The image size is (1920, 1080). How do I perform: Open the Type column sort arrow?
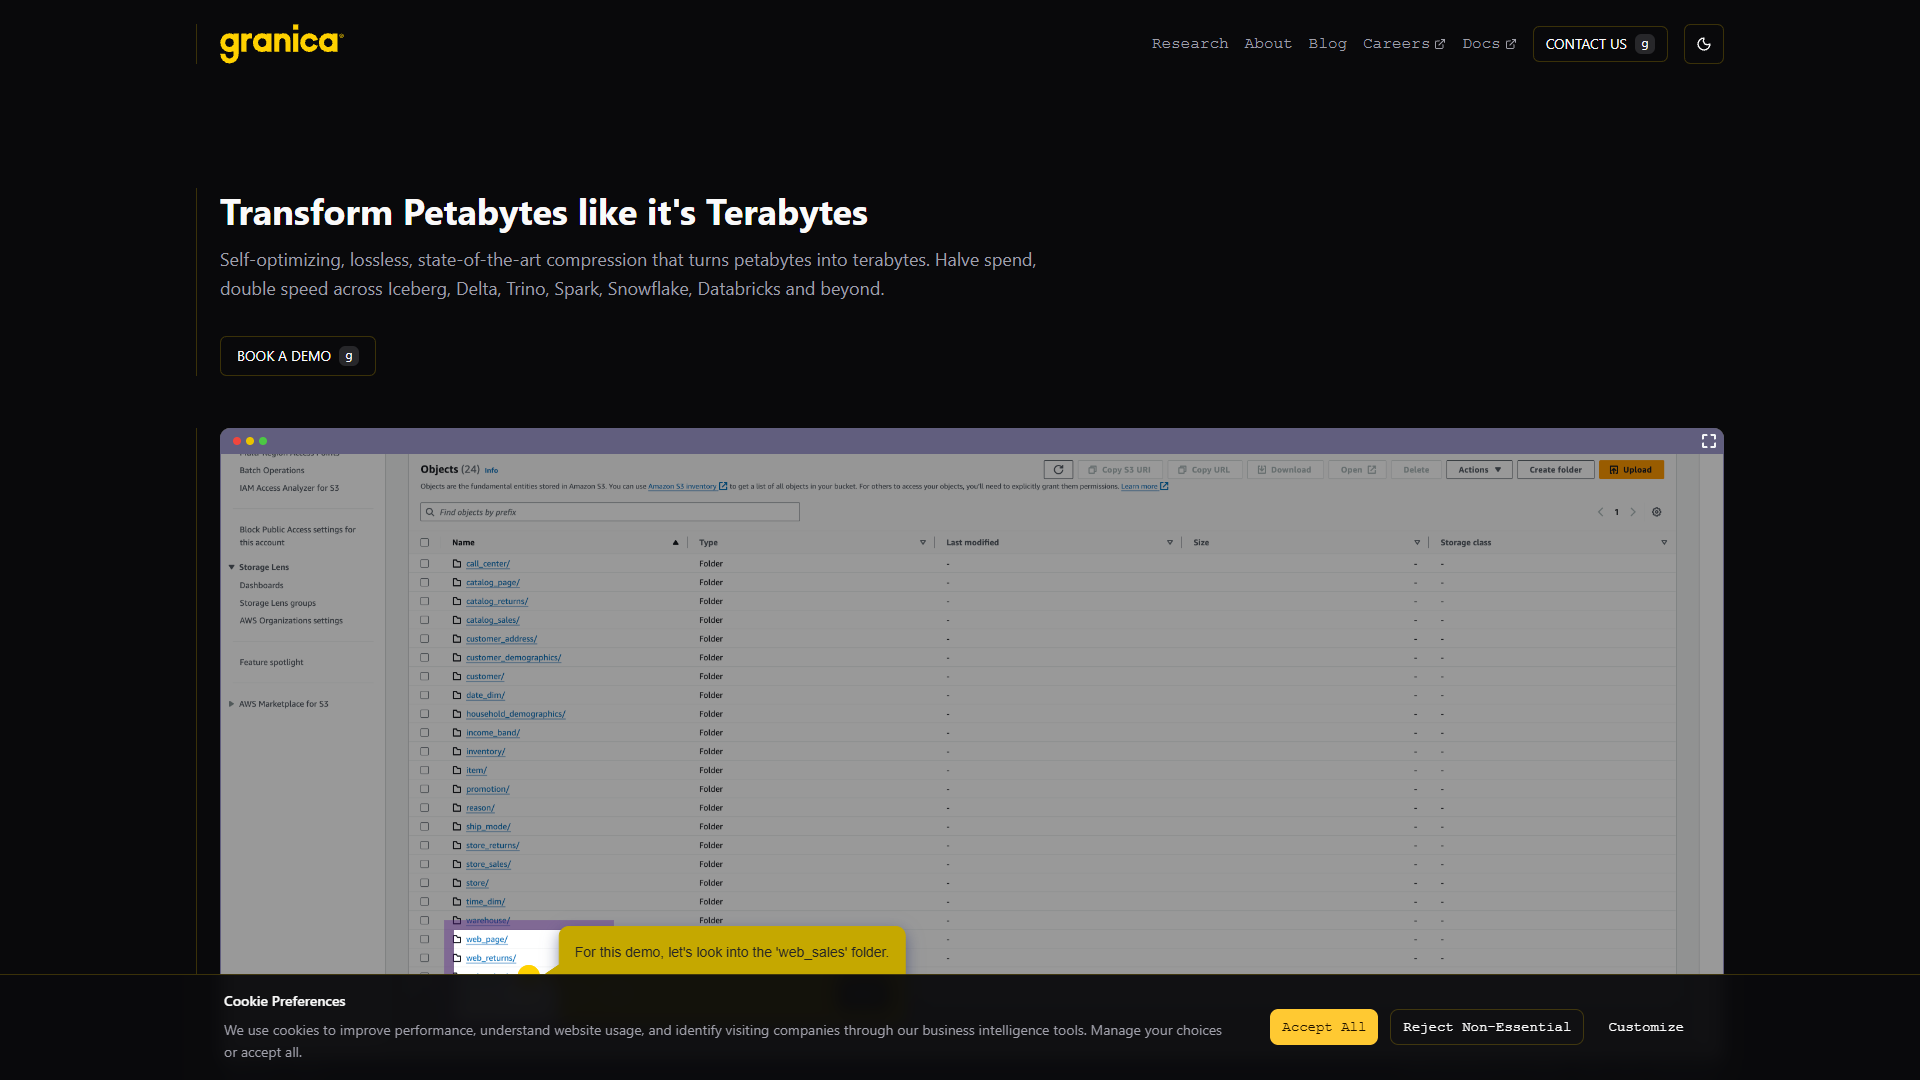(x=923, y=543)
